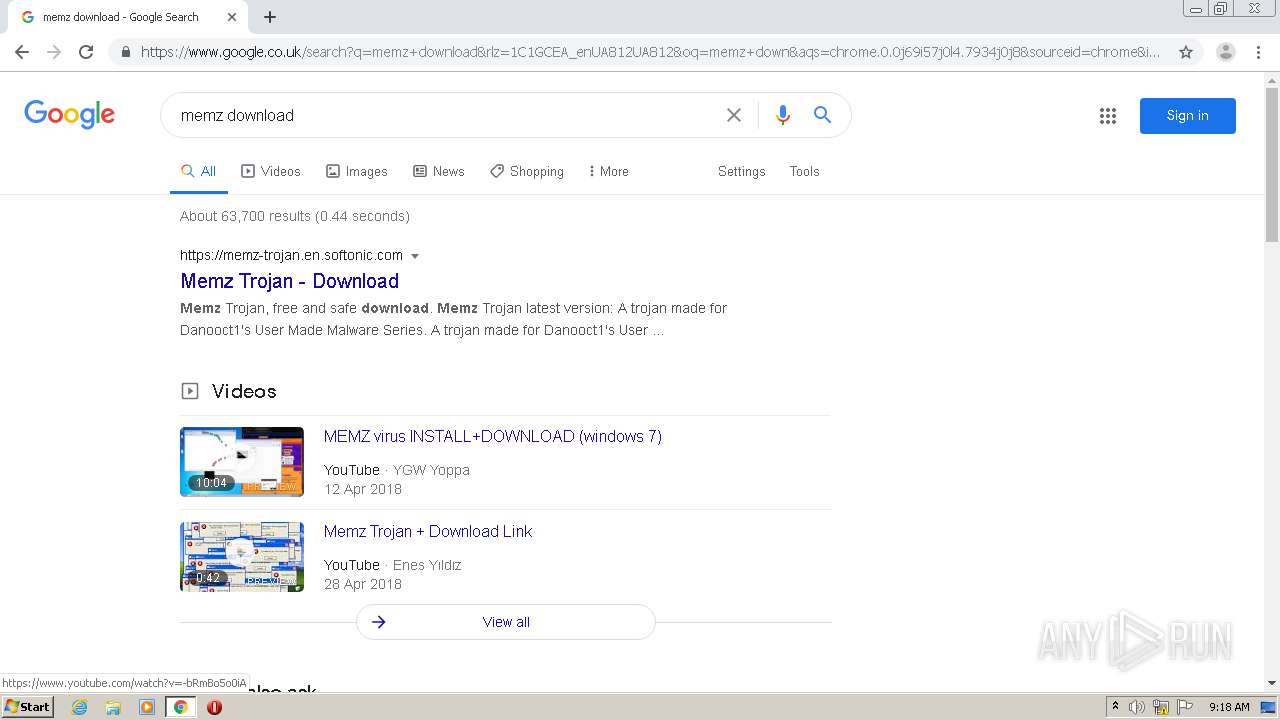Click the scrollbar down arrow
Image resolution: width=1280 pixels, height=720 pixels.
(1272, 683)
